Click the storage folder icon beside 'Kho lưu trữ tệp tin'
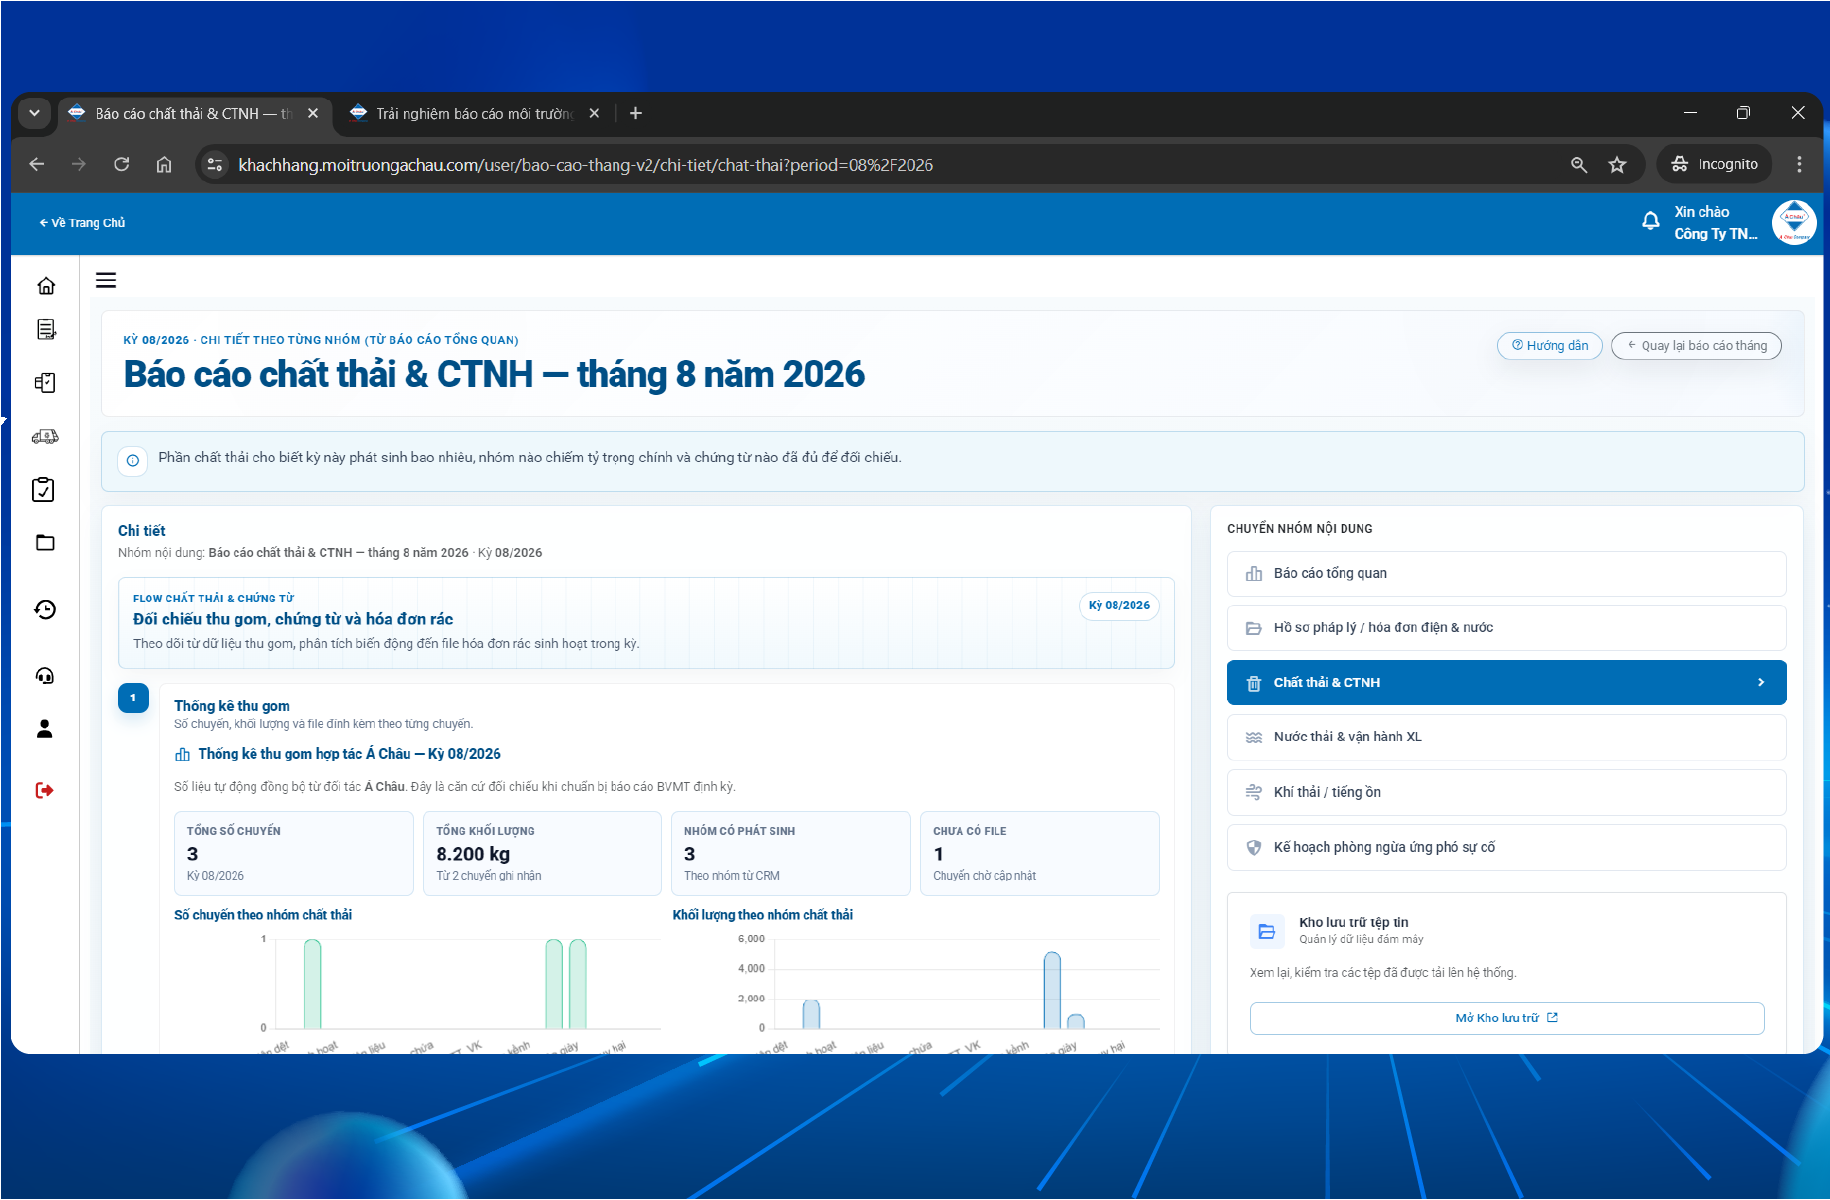 tap(1266, 931)
